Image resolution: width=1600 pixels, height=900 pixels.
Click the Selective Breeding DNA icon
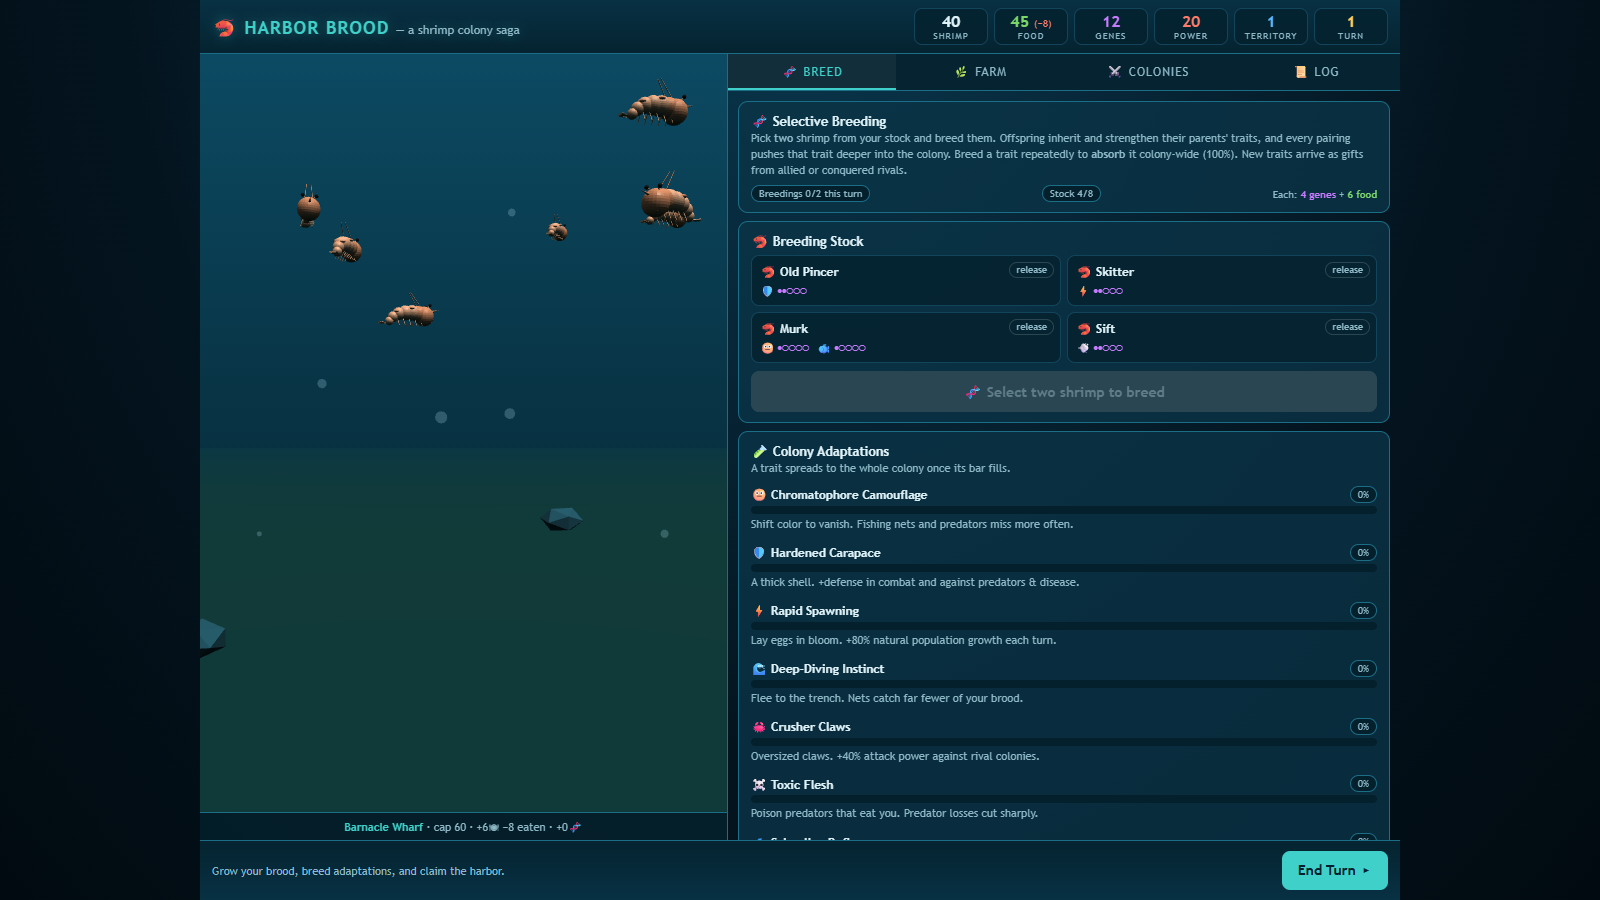click(760, 122)
